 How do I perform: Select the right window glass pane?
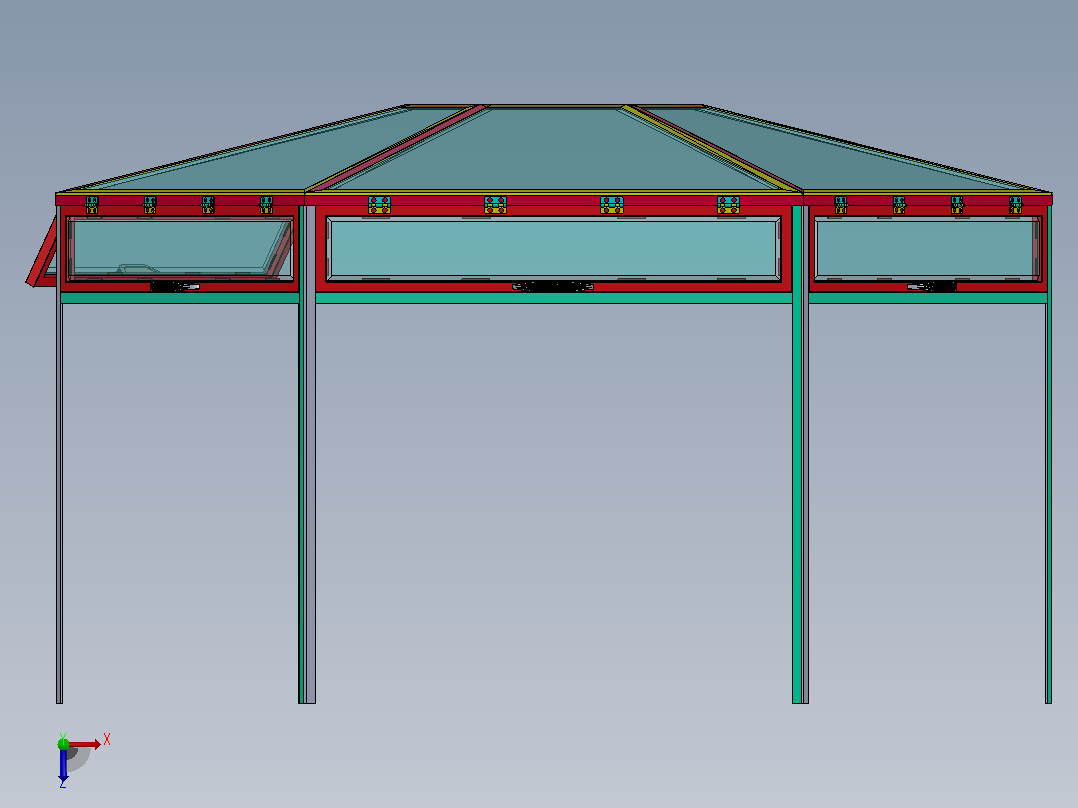(x=925, y=248)
